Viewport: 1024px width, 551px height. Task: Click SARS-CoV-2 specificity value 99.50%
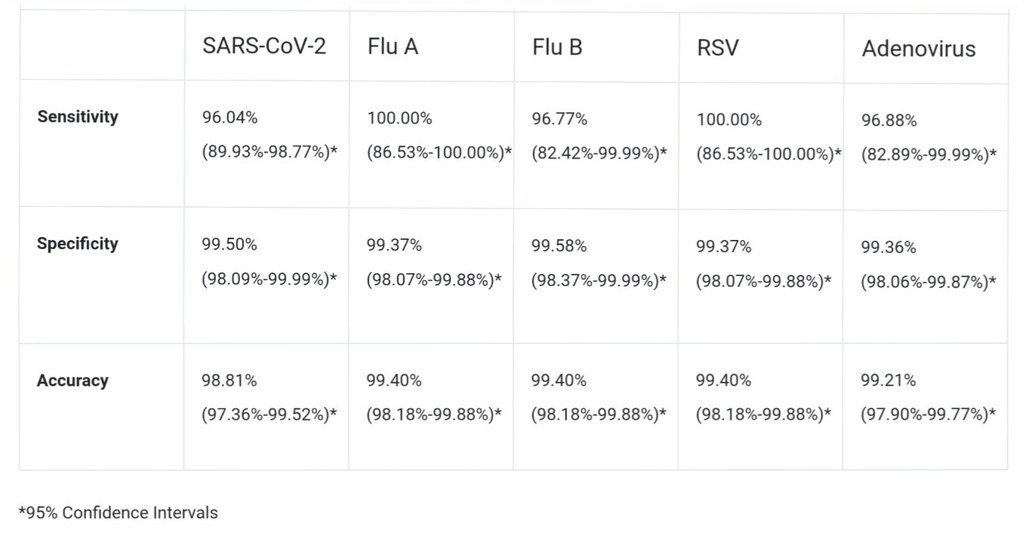pyautogui.click(x=230, y=246)
